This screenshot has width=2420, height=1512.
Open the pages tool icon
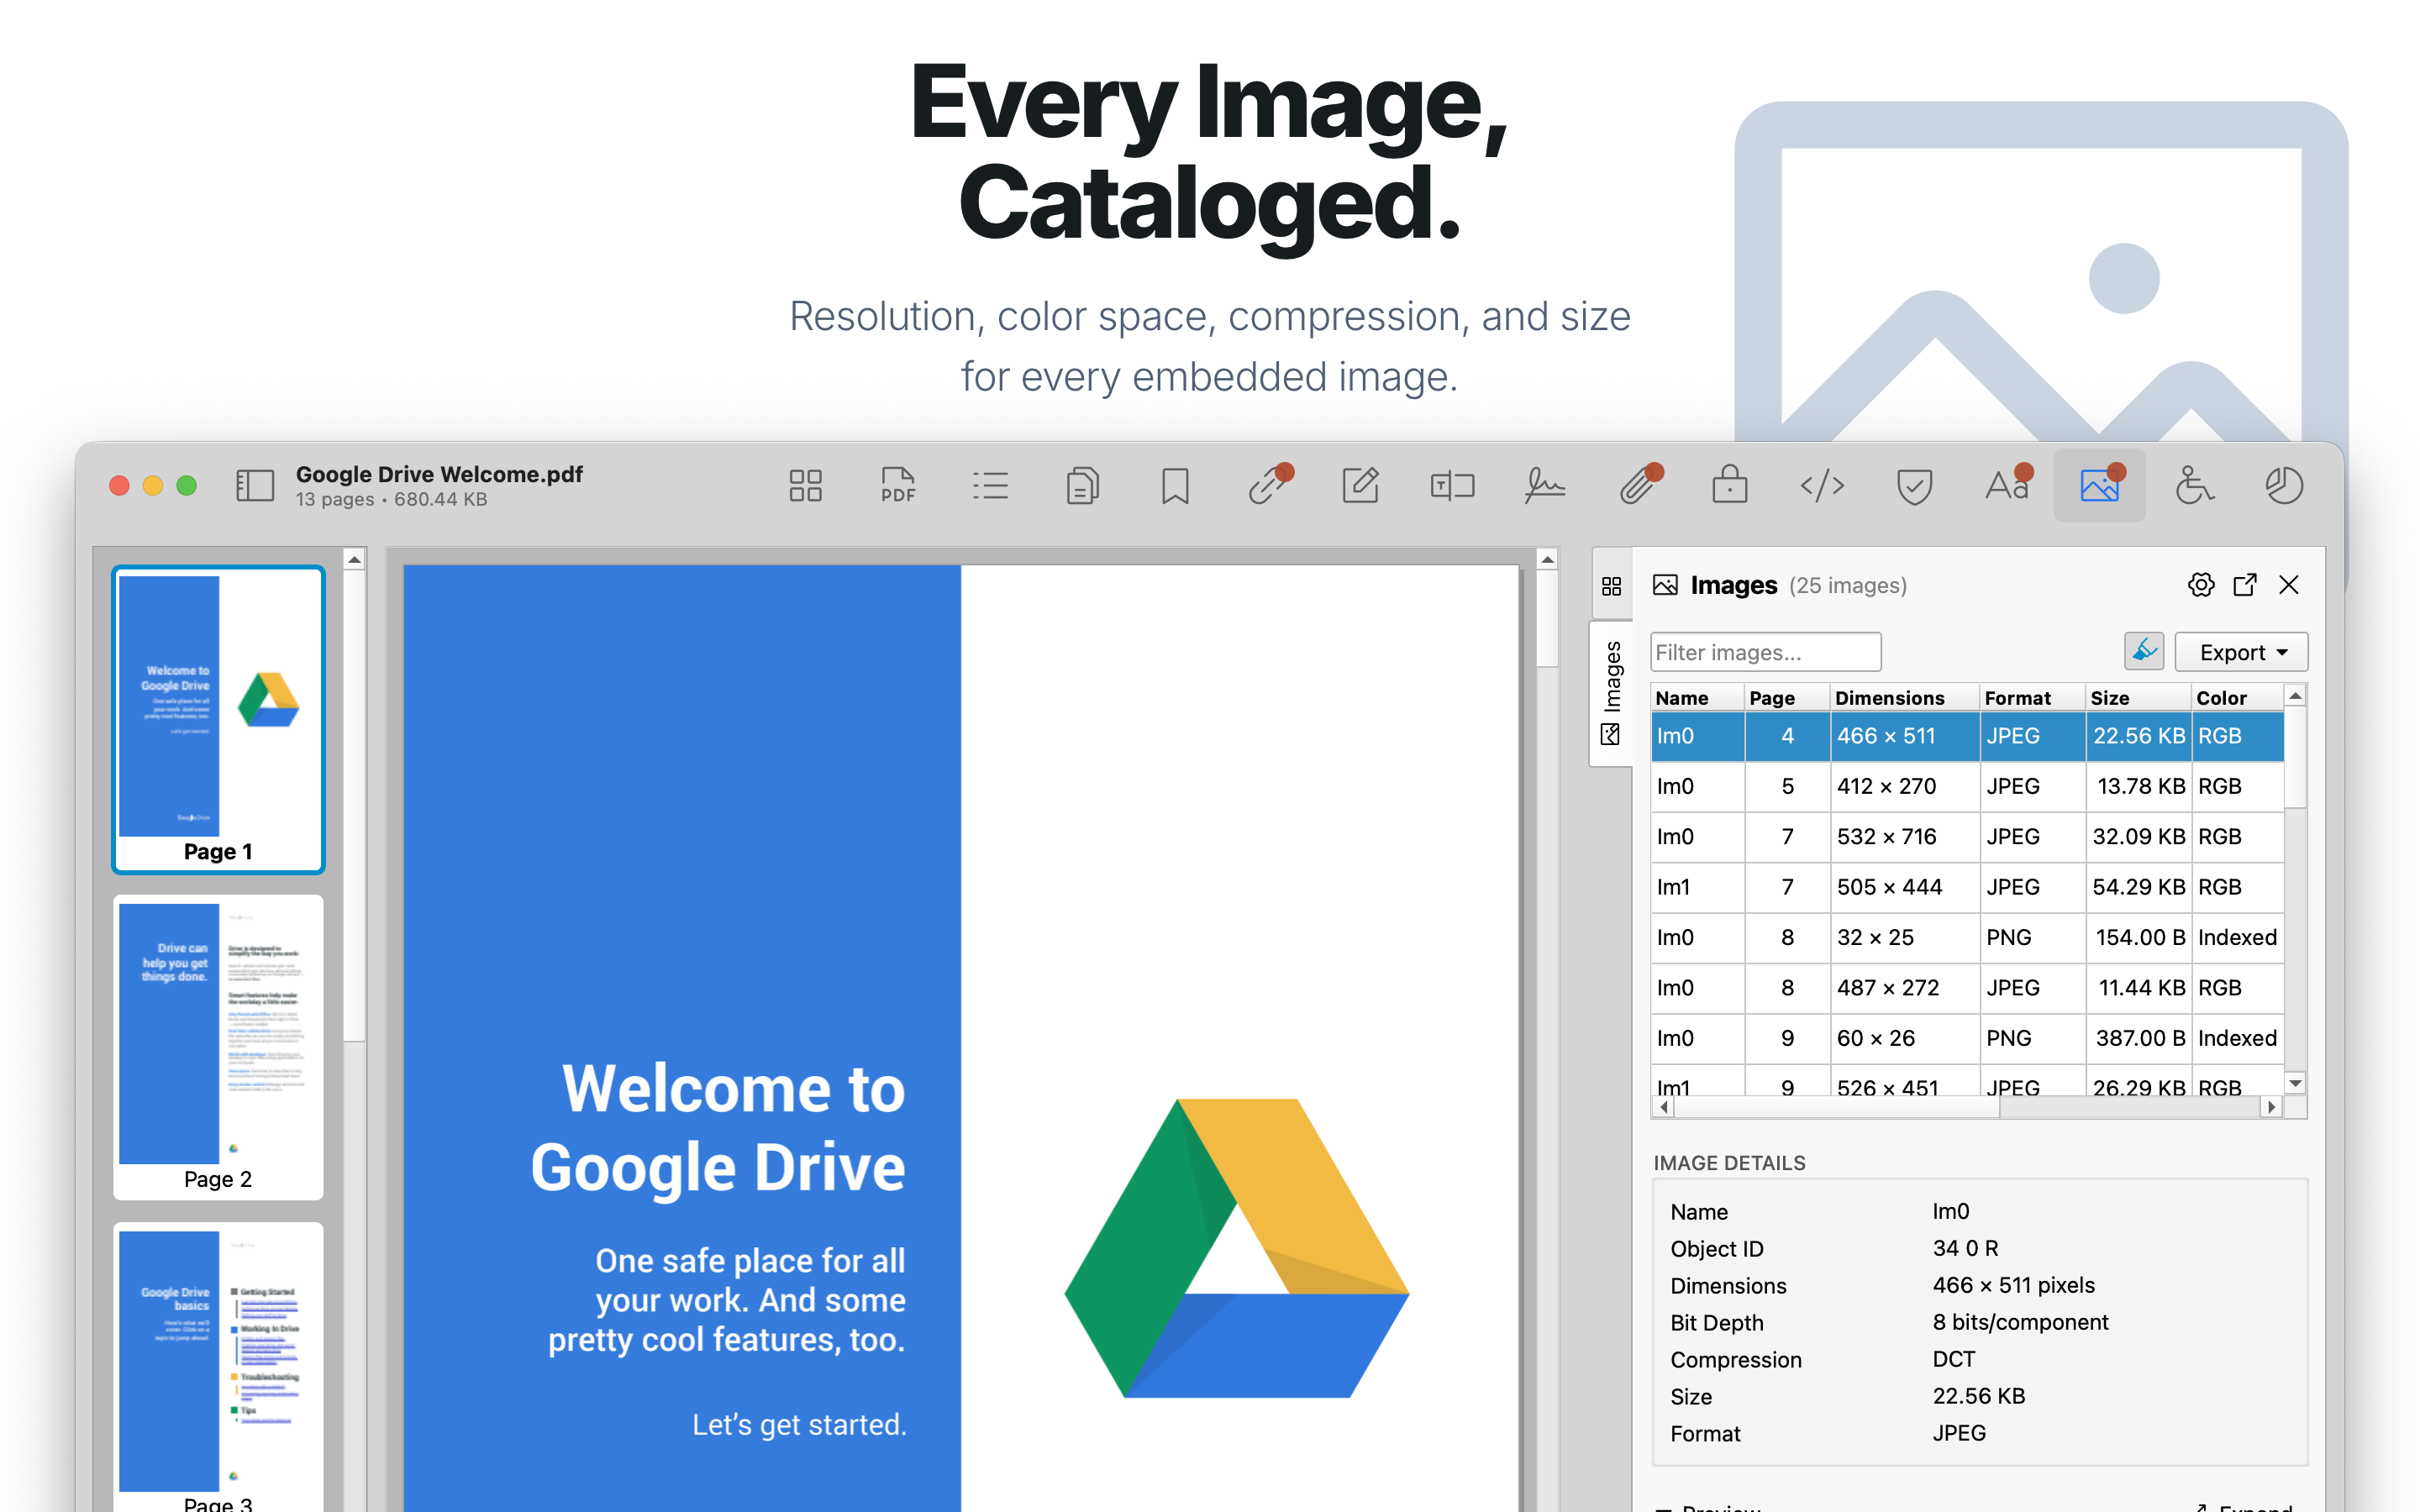coord(1082,486)
